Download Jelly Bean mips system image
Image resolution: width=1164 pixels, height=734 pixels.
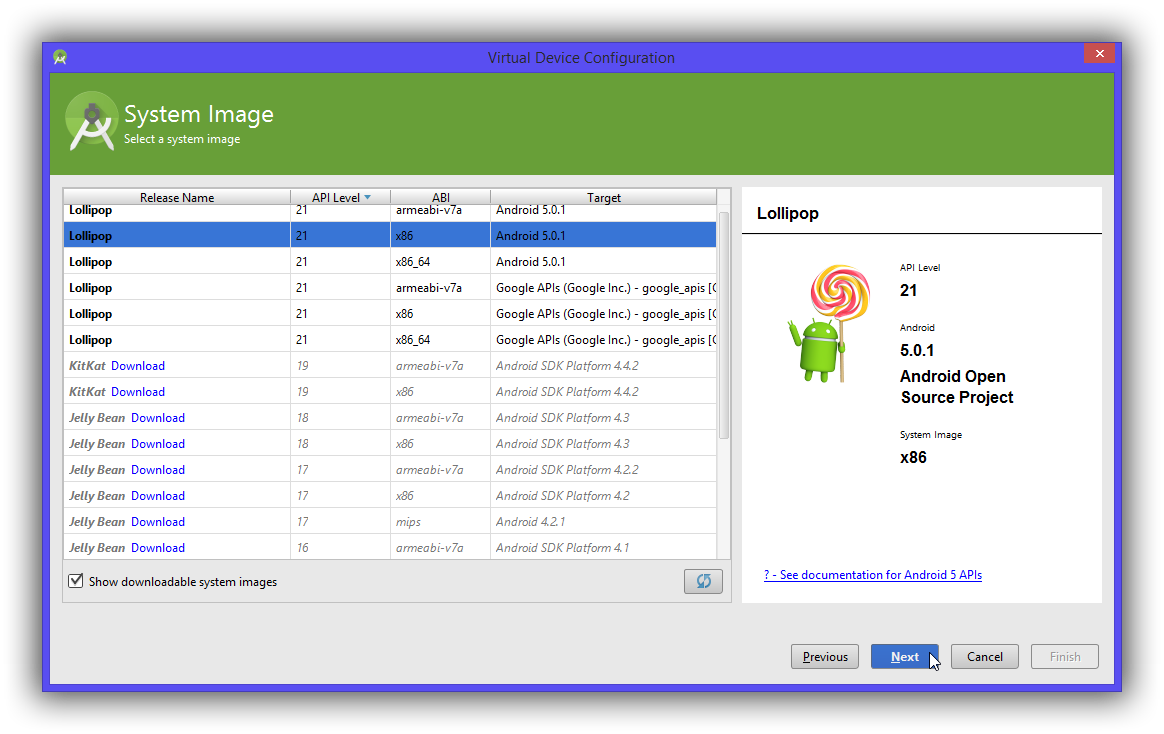[158, 522]
